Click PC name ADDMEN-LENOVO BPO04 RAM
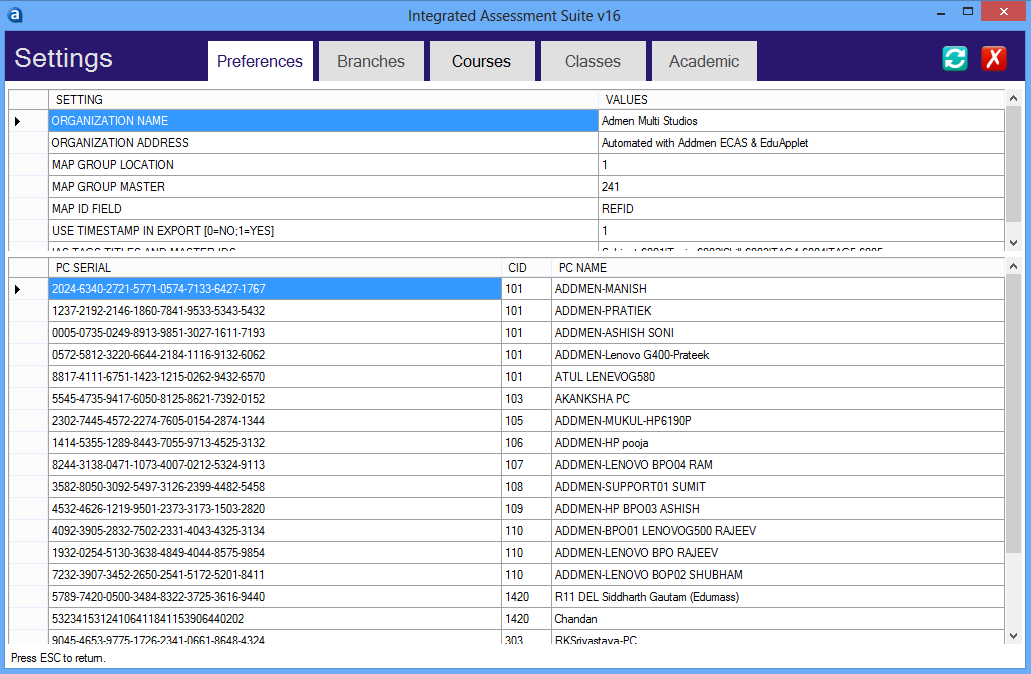1031x674 pixels. (x=778, y=465)
